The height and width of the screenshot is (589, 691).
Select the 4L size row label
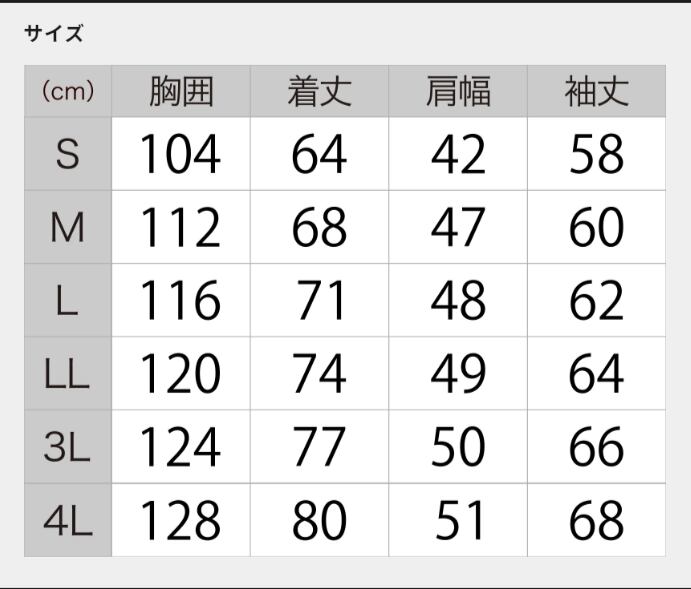(x=68, y=520)
